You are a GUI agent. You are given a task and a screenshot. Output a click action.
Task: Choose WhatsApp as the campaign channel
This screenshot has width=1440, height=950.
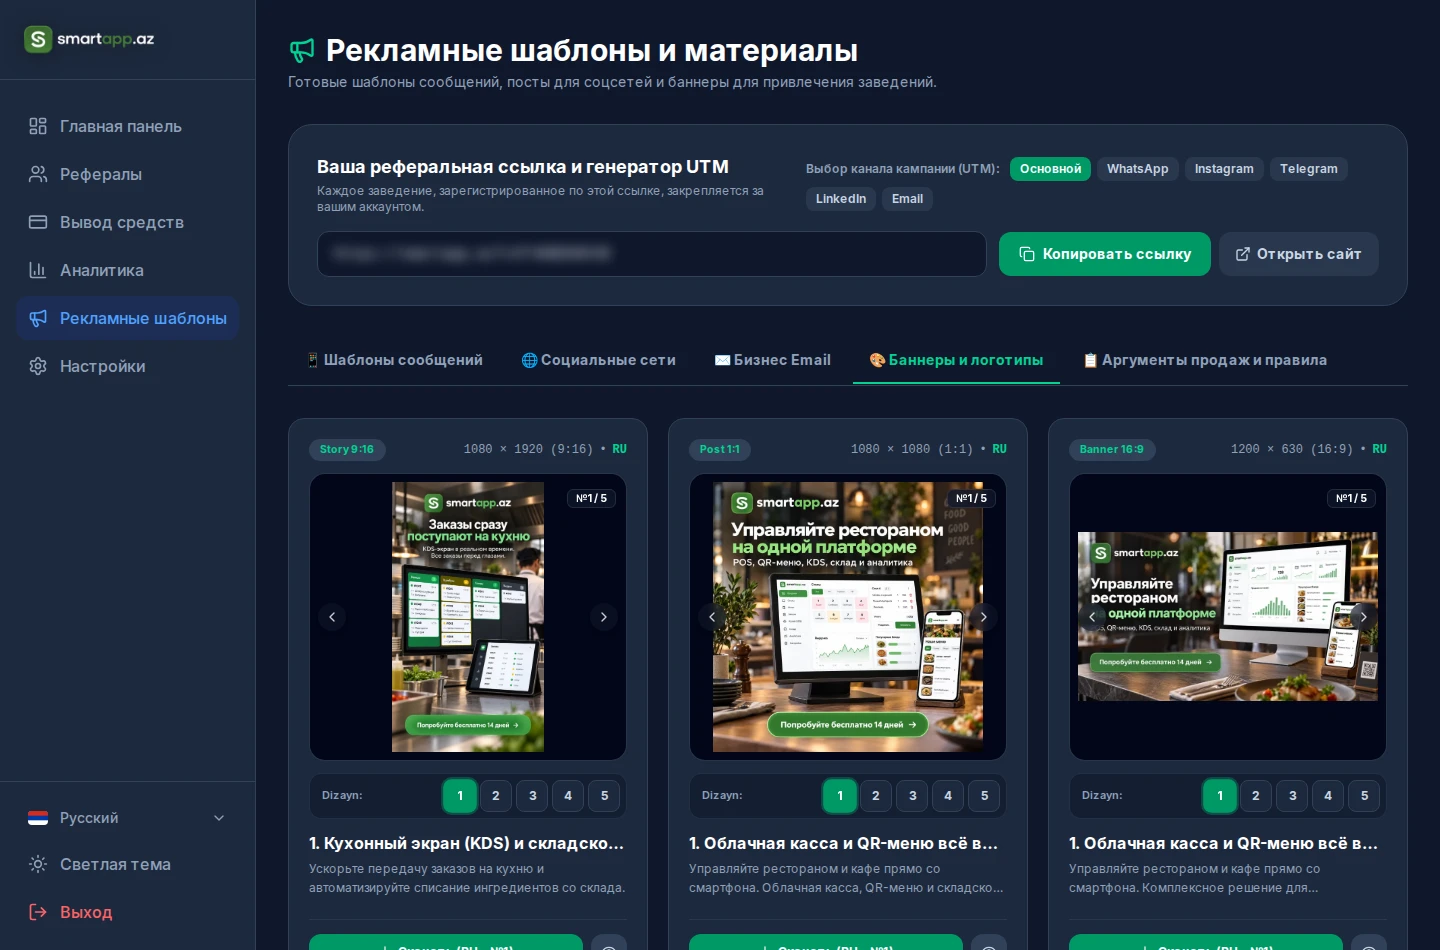pyautogui.click(x=1137, y=169)
